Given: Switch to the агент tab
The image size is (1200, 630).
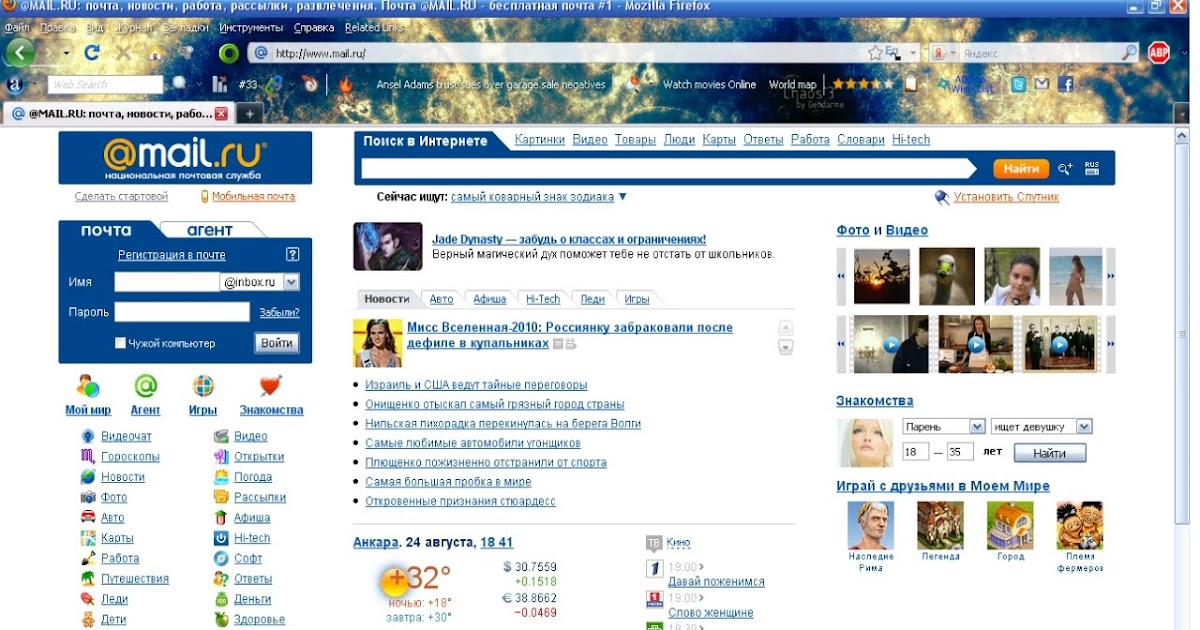Looking at the screenshot, I should (x=208, y=230).
